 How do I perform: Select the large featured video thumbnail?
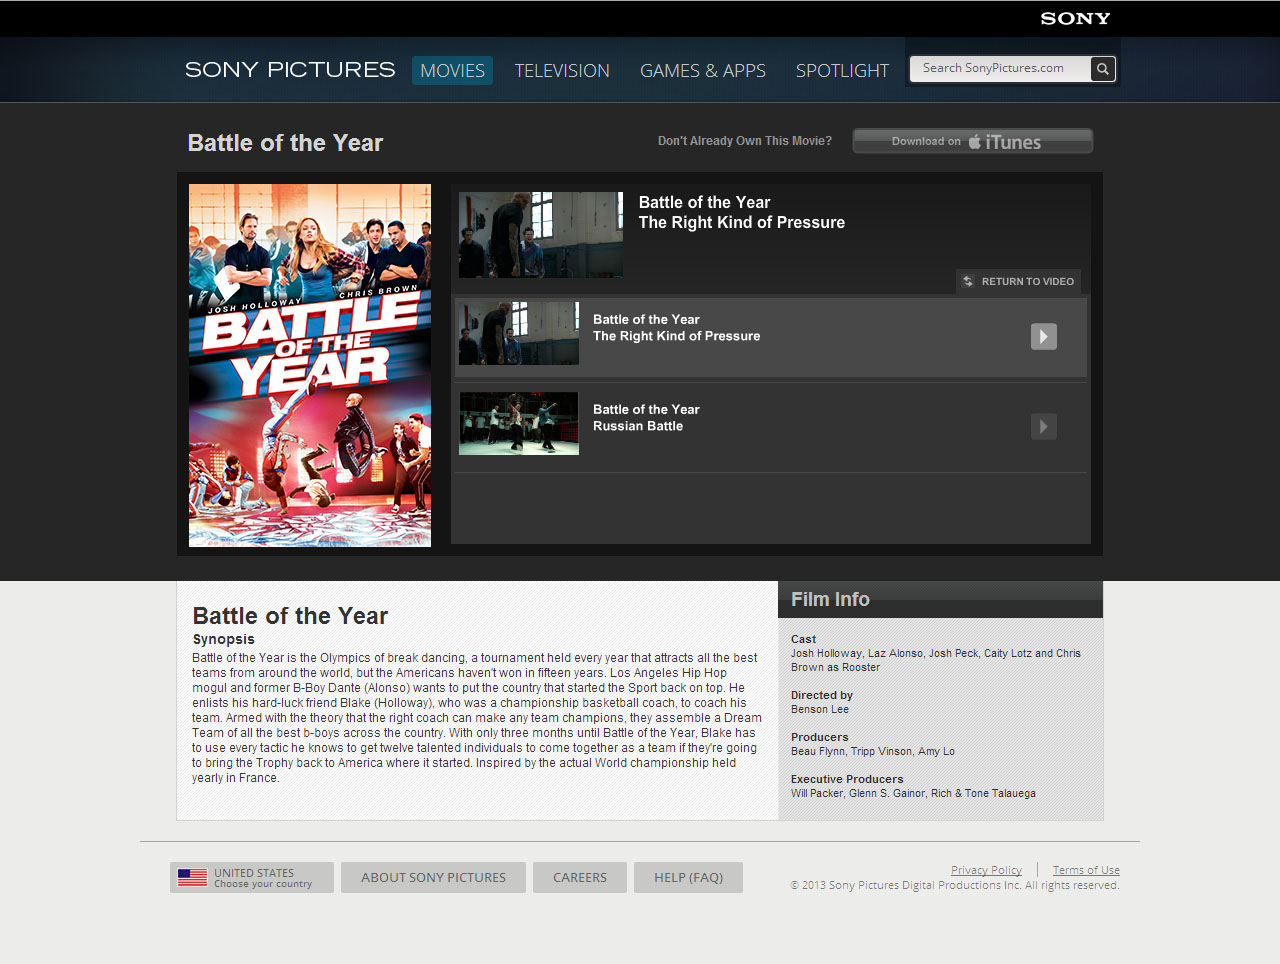541,235
